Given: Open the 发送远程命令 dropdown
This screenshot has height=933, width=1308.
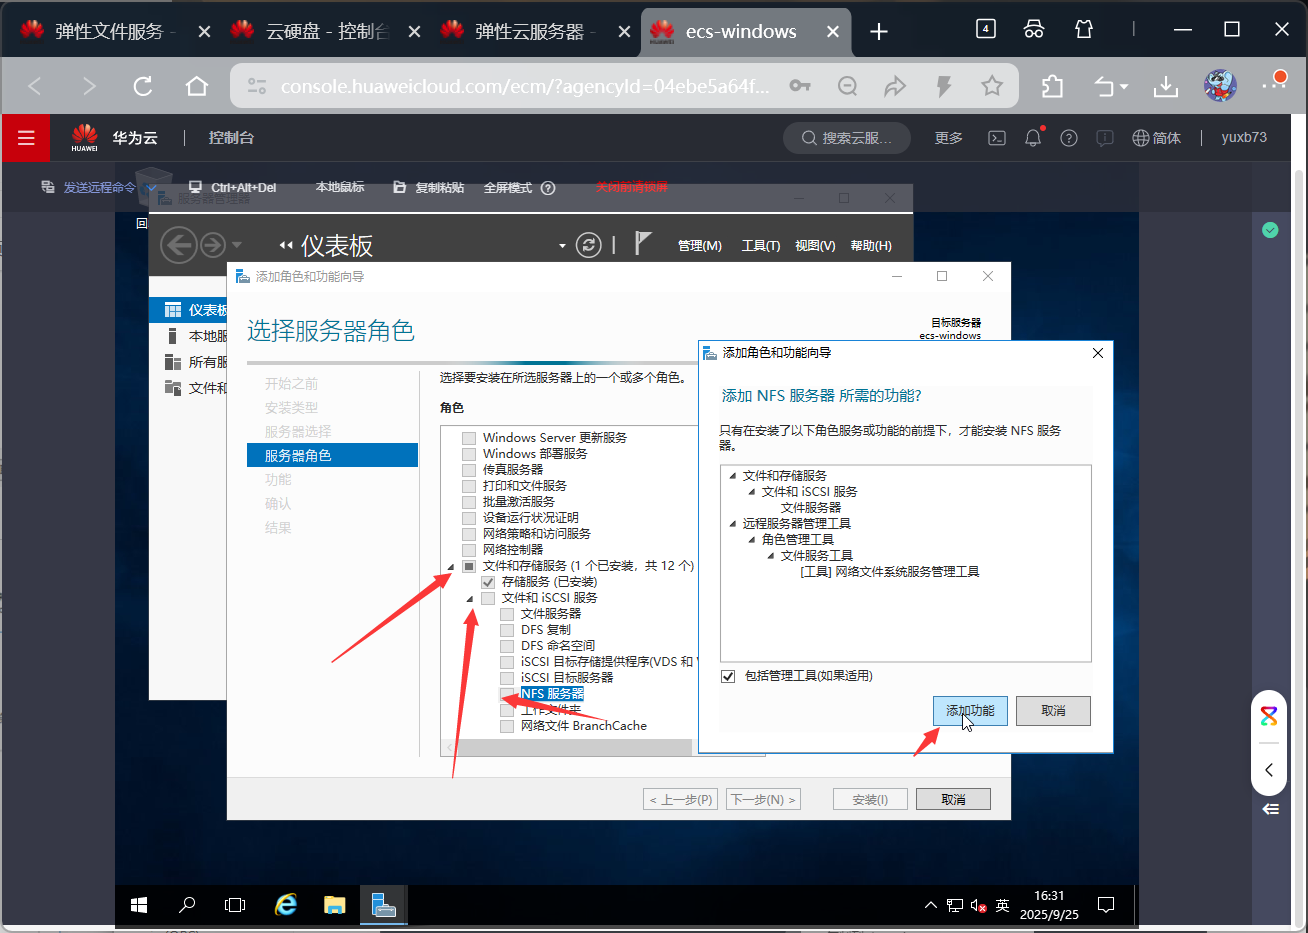Looking at the screenshot, I should pos(100,187).
